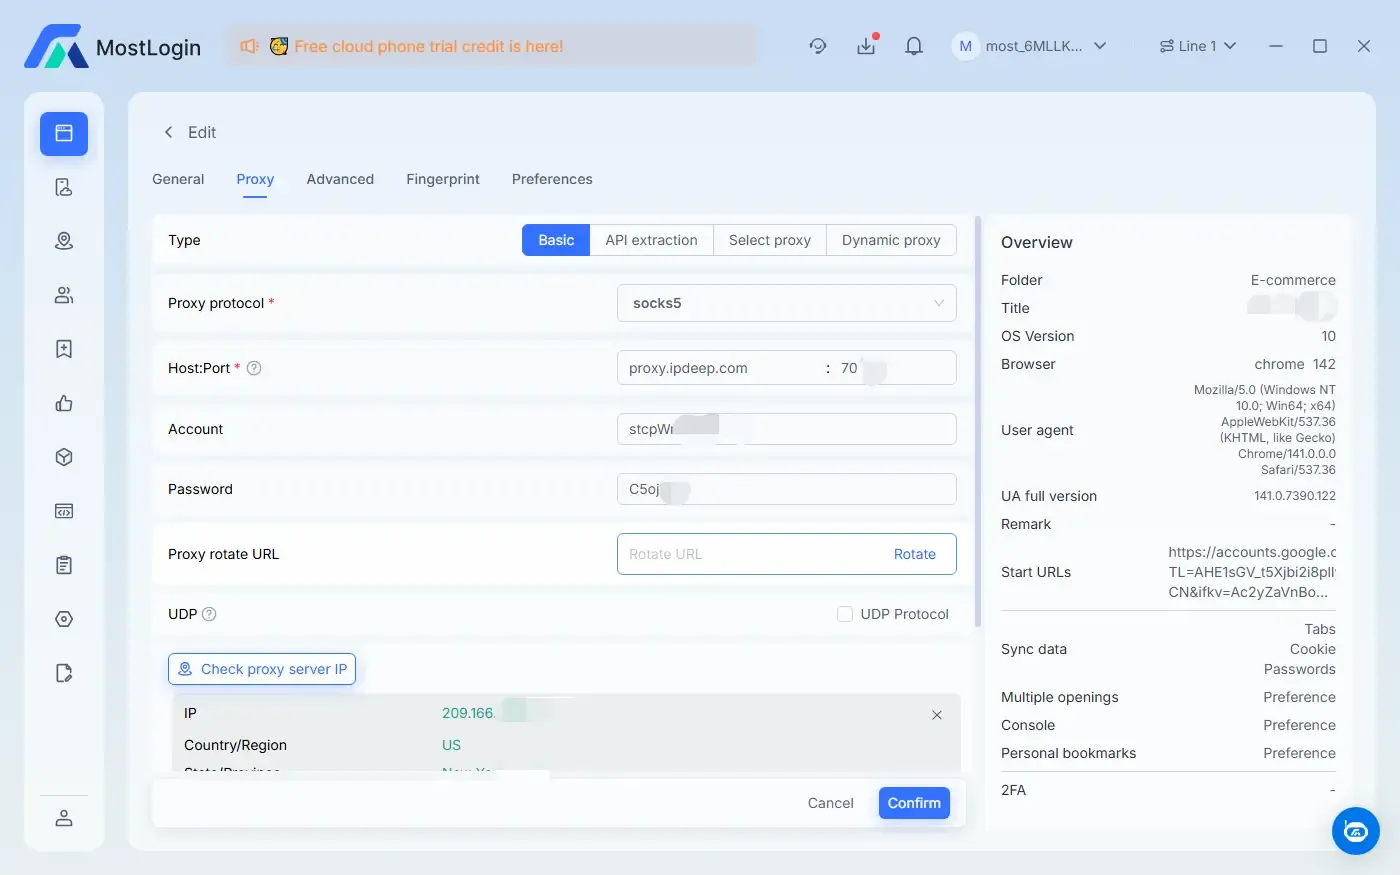Switch to the Advanced tab
Image resolution: width=1400 pixels, height=875 pixels.
(340, 179)
